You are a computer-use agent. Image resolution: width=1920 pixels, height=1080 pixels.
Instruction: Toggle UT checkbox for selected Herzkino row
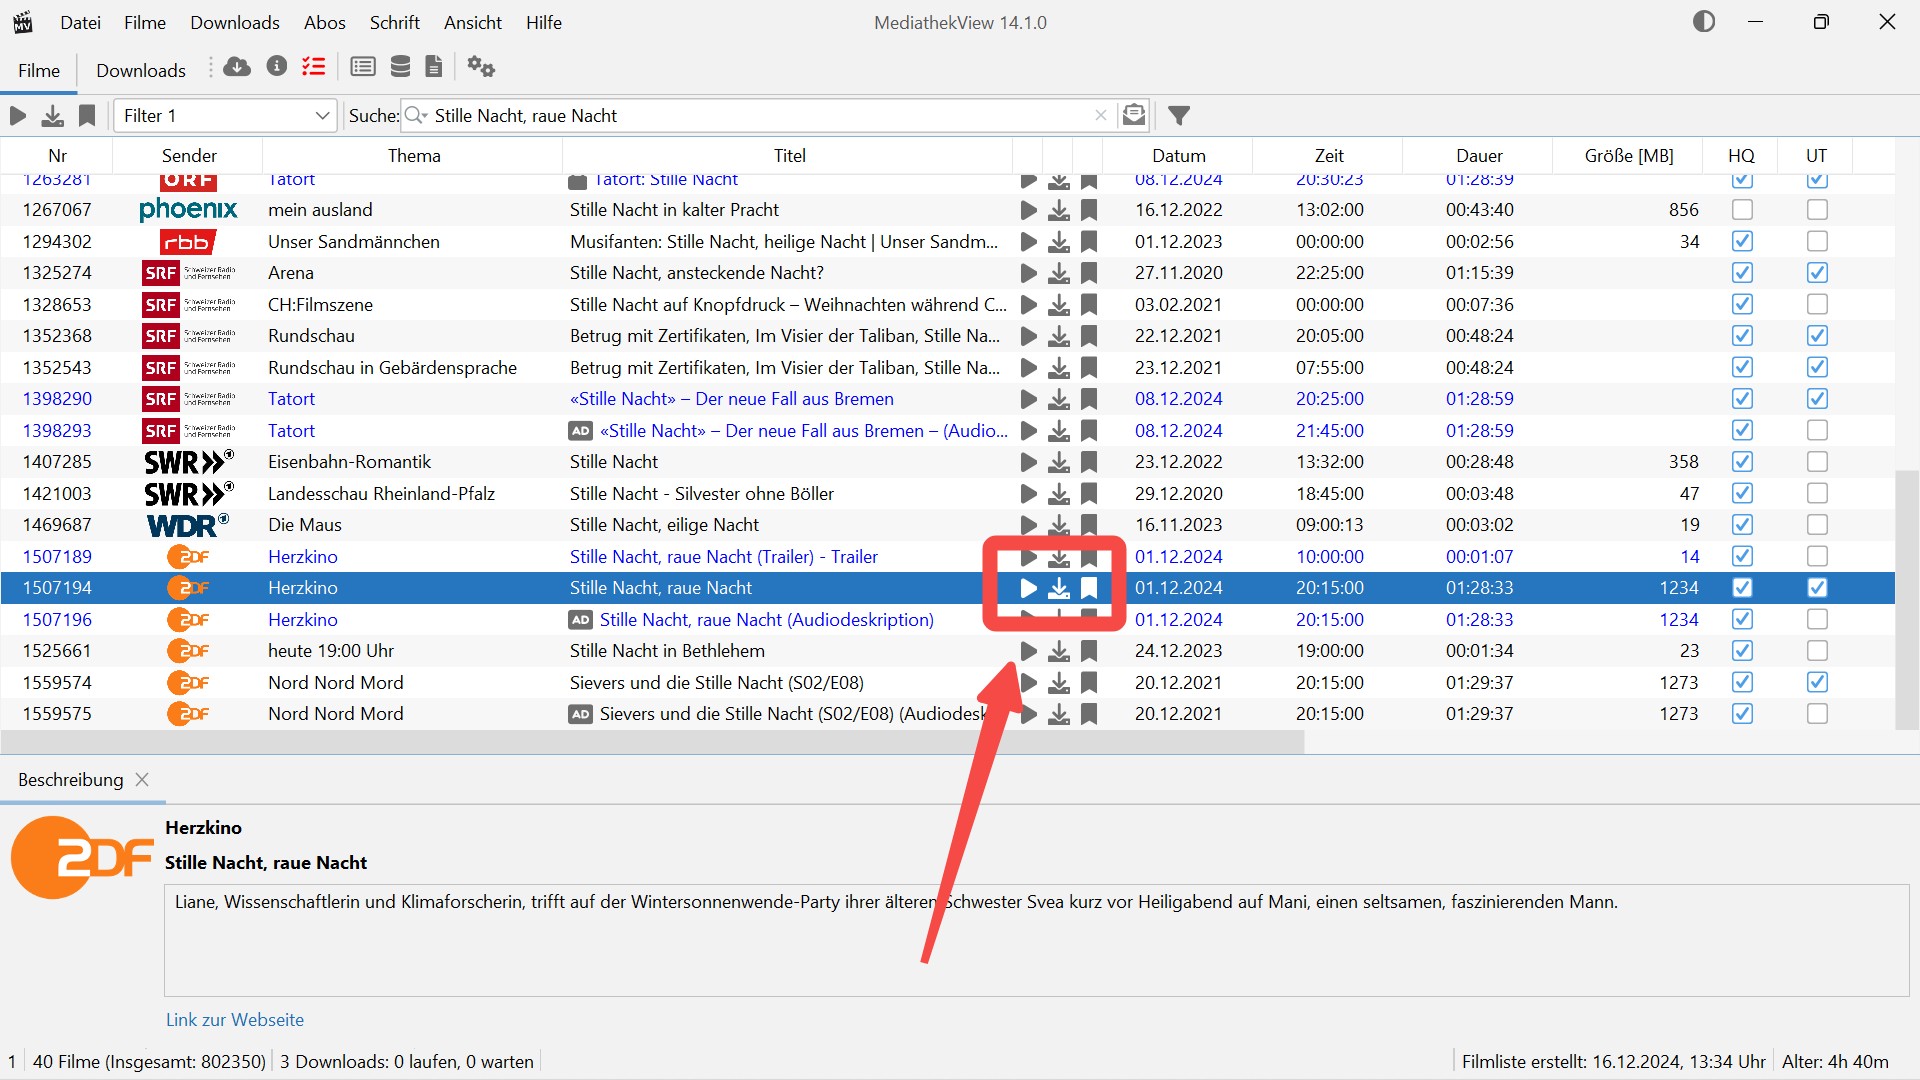click(x=1817, y=588)
